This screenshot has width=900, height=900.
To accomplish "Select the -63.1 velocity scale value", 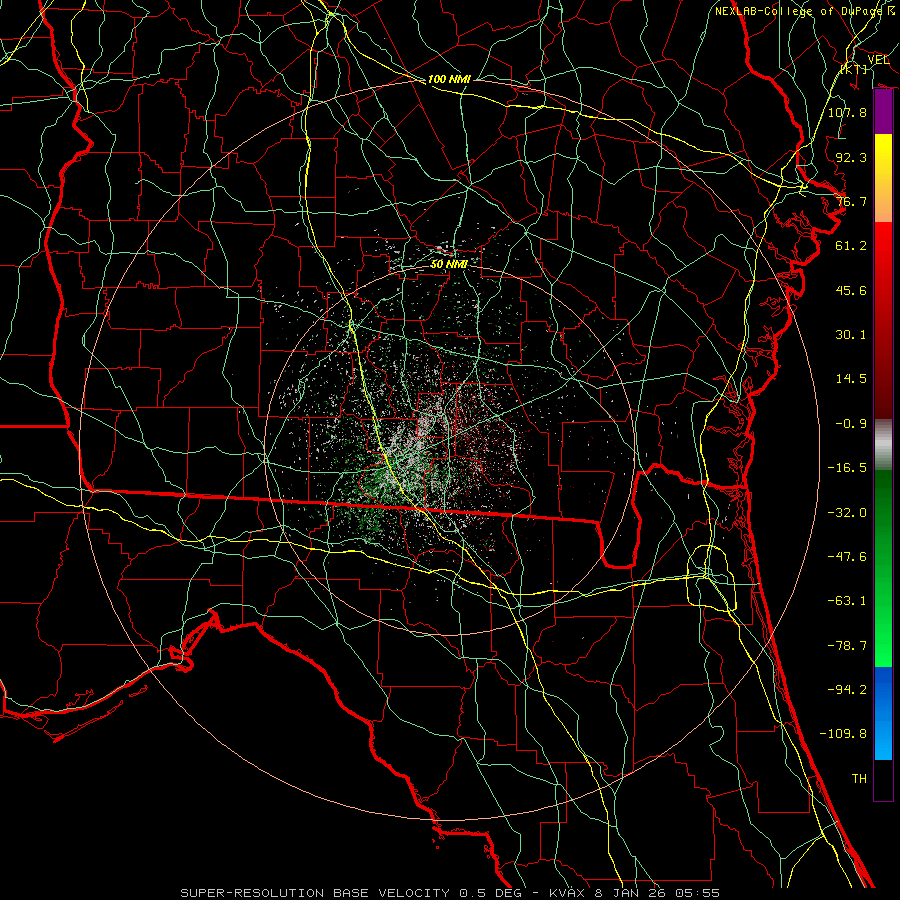I will pyautogui.click(x=847, y=601).
